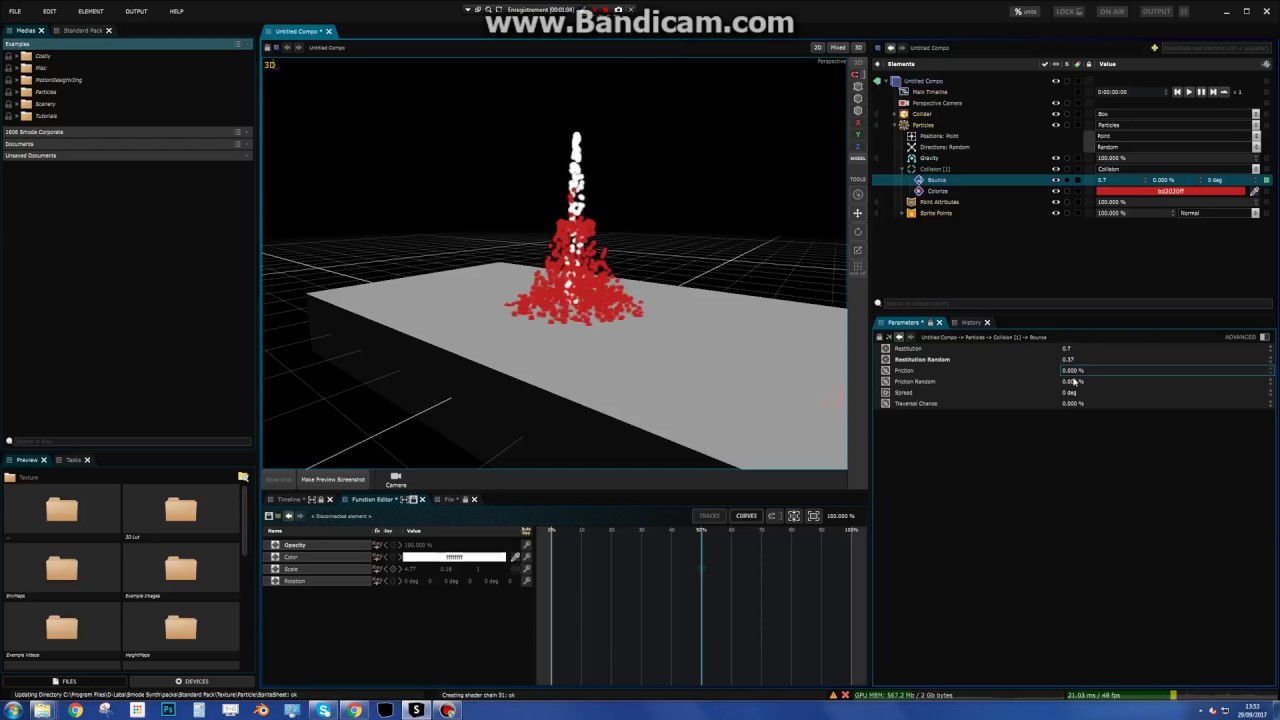Click the TRACKS button in function editor
This screenshot has height=720, width=1280.
click(709, 516)
